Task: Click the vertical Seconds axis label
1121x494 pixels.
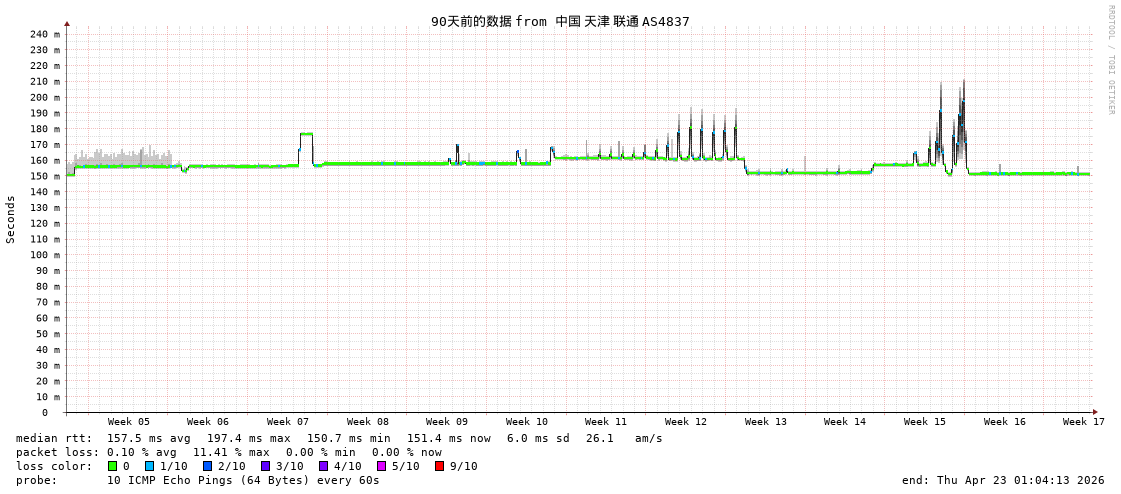Action: pyautogui.click(x=11, y=219)
